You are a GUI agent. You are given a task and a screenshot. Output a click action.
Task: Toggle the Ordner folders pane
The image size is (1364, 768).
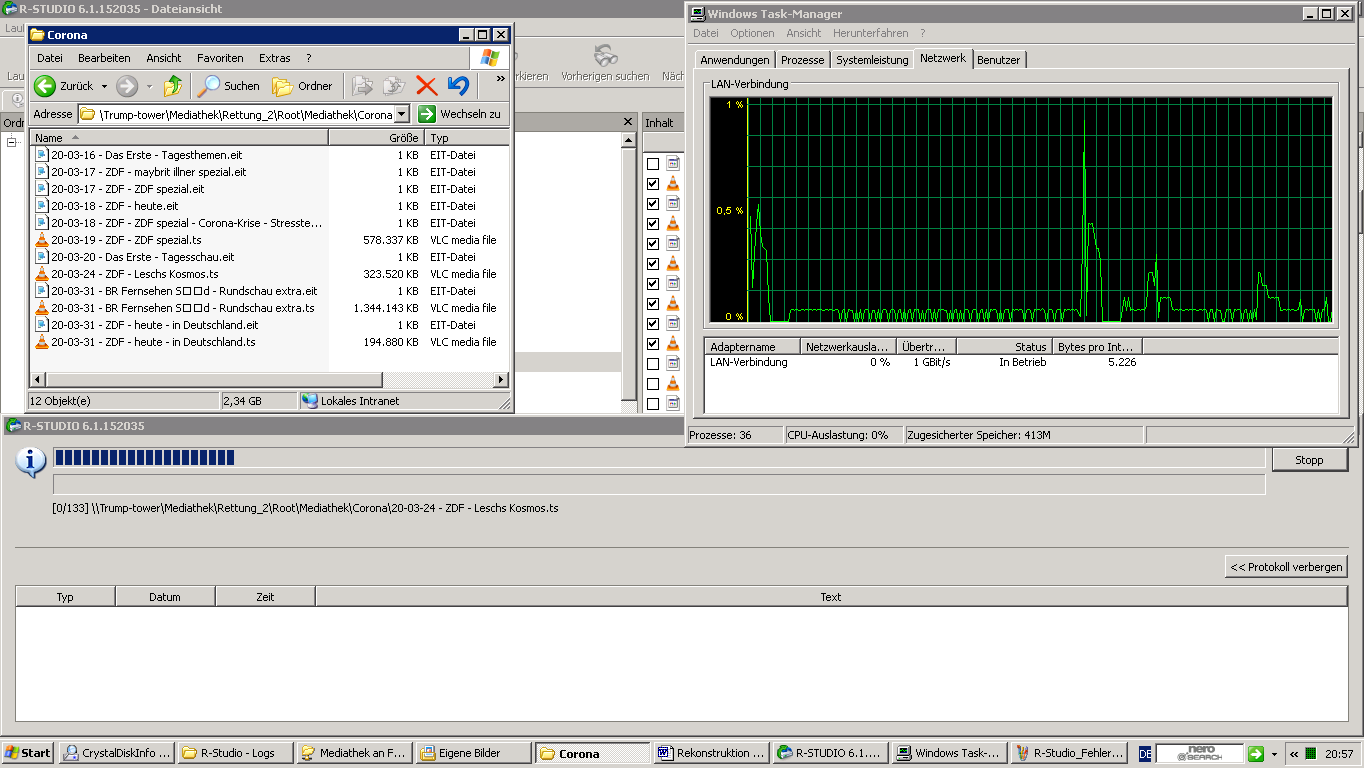(x=302, y=86)
